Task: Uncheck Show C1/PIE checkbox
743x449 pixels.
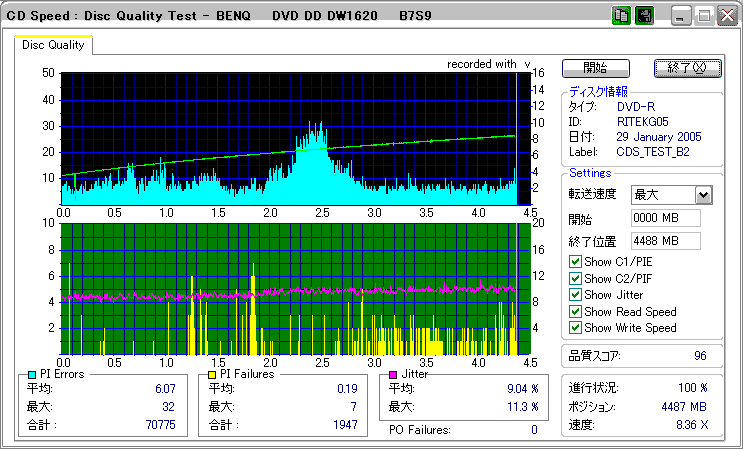Action: point(575,262)
